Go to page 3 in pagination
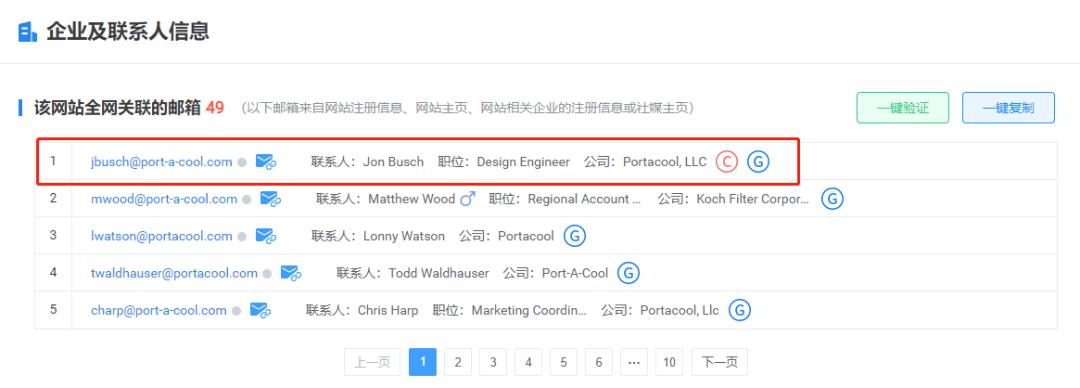Screen dimensions: 1080x388 (x=493, y=362)
